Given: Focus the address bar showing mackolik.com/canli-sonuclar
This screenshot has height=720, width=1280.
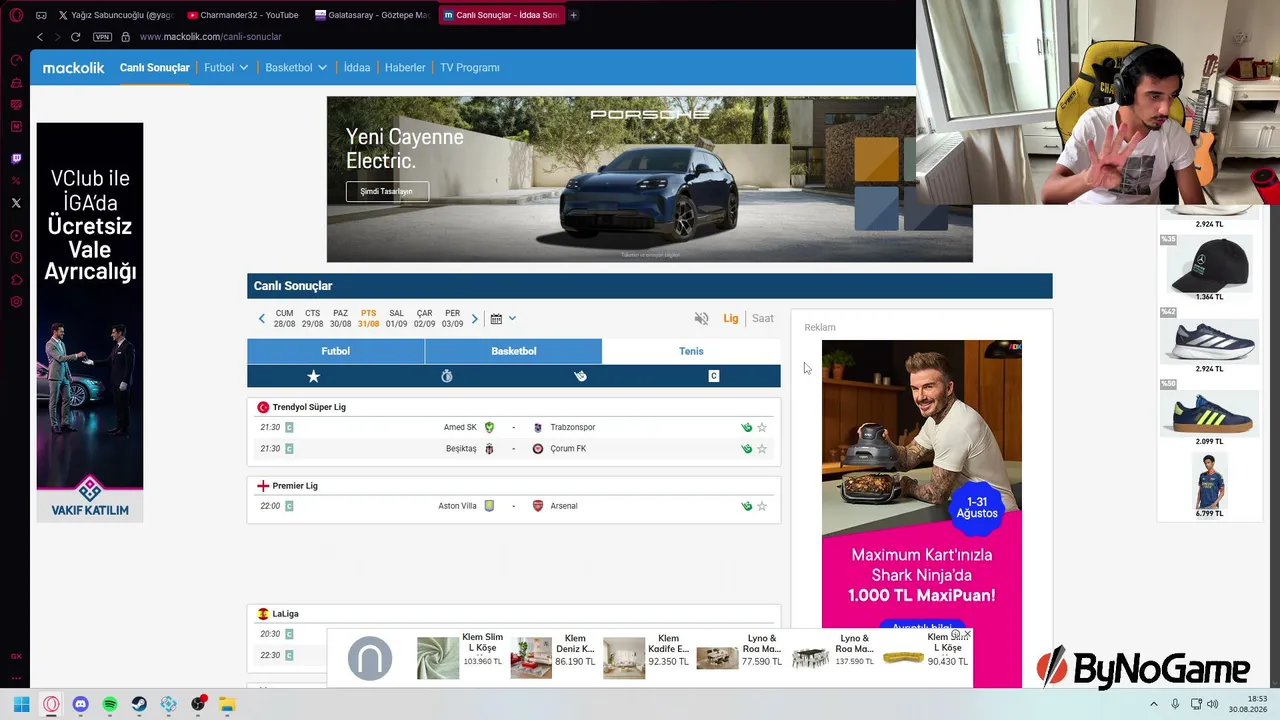Looking at the screenshot, I should tap(210, 37).
